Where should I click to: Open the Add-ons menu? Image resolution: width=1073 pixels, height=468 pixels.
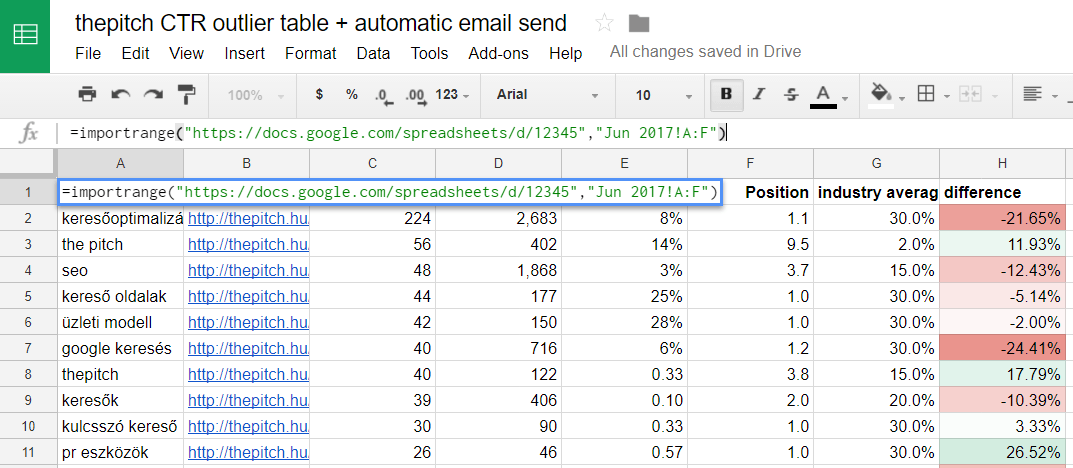pos(500,53)
